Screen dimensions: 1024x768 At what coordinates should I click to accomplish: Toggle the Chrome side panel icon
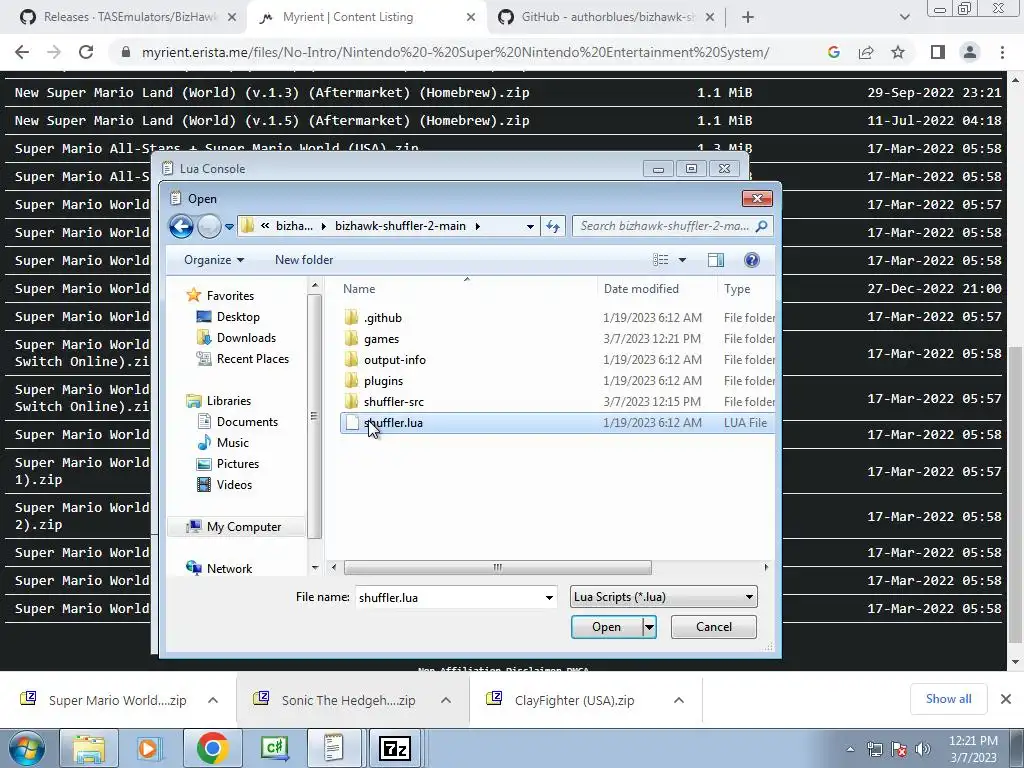(x=938, y=52)
